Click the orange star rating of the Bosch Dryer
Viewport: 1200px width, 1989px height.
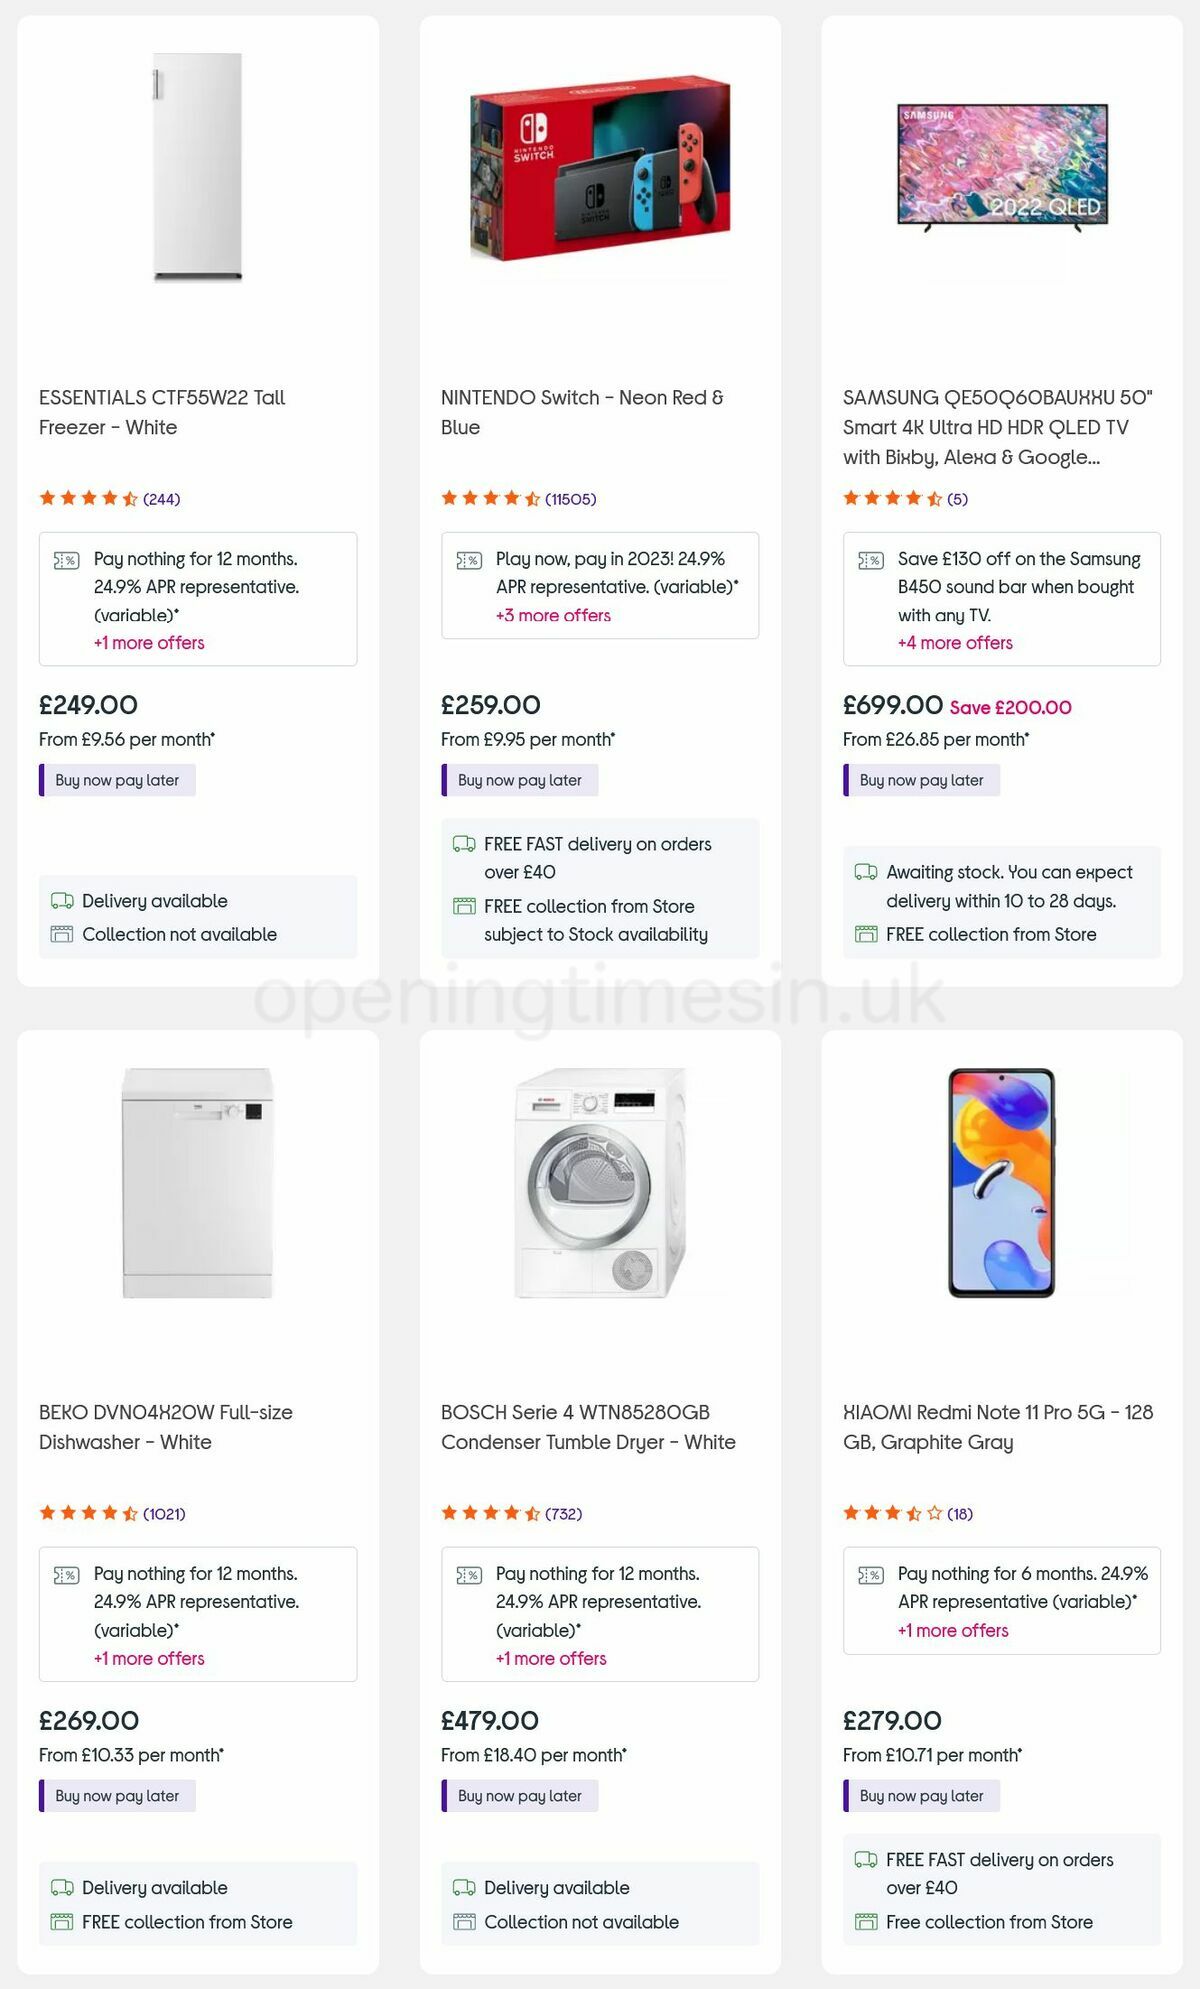(489, 1514)
